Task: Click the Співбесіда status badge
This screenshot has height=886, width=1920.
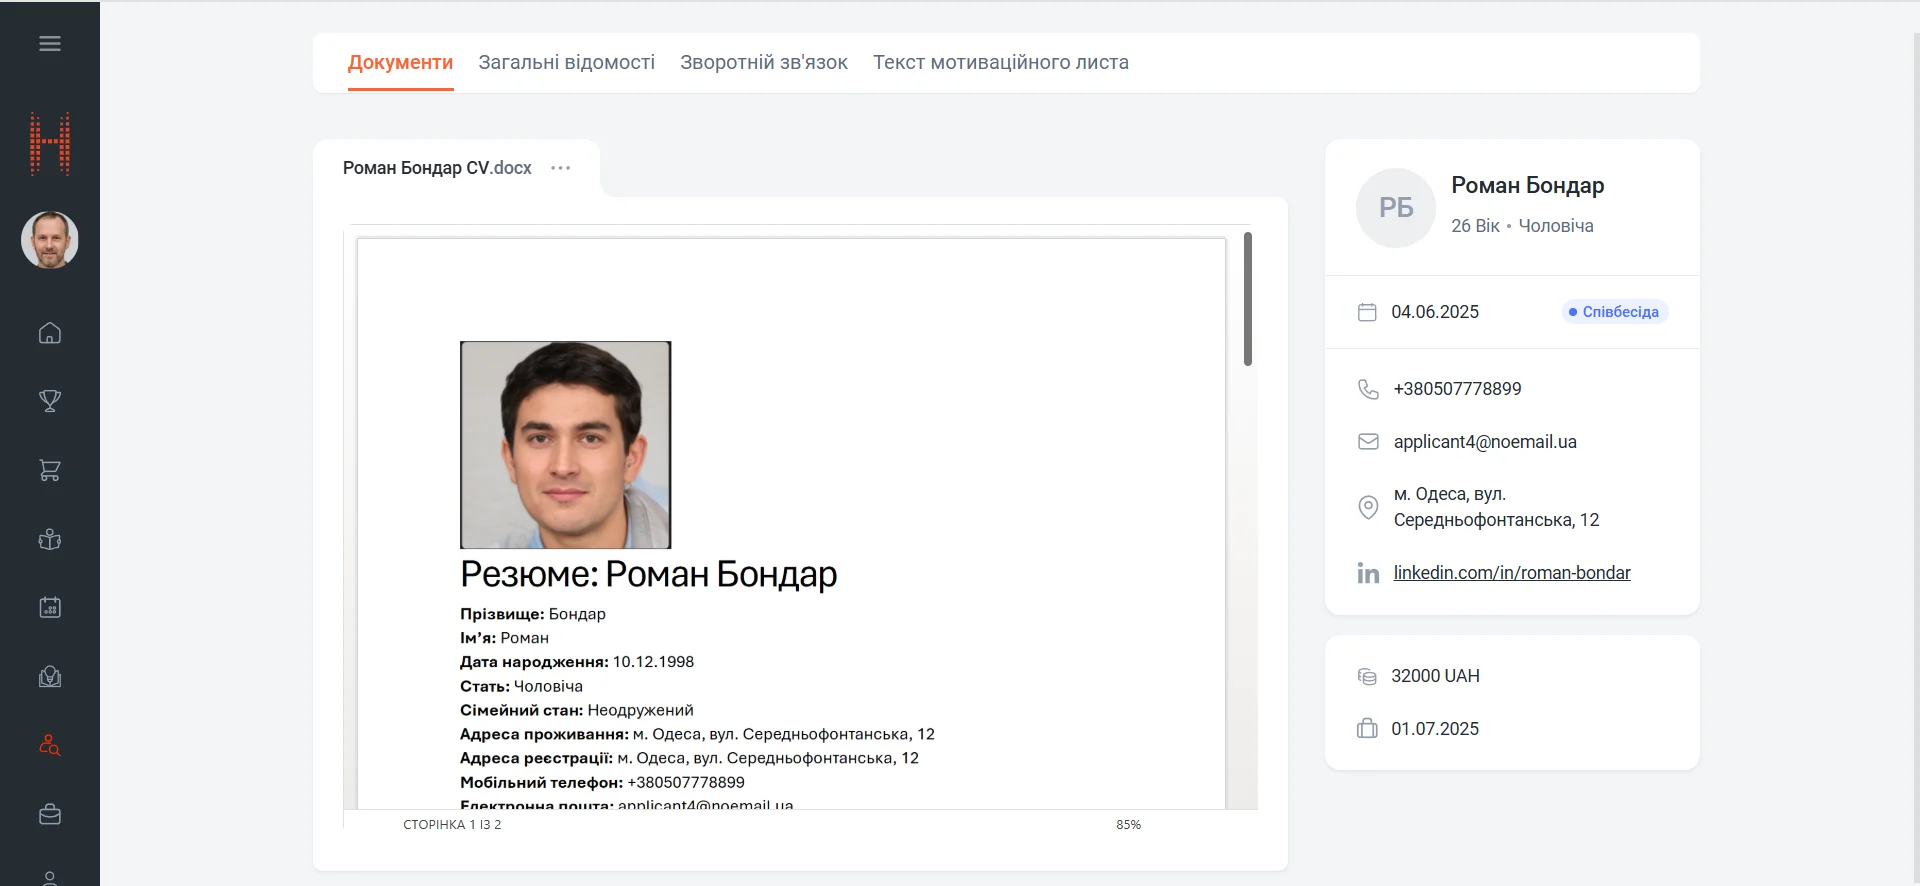Action: coord(1614,312)
